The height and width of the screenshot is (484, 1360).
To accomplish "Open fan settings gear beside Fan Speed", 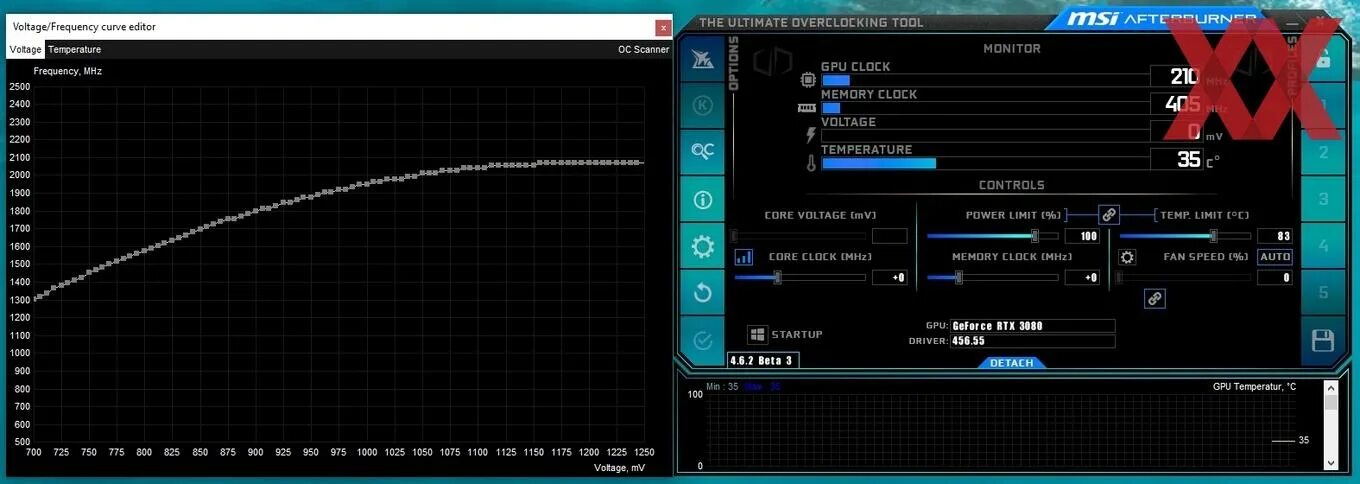I will [x=1127, y=257].
